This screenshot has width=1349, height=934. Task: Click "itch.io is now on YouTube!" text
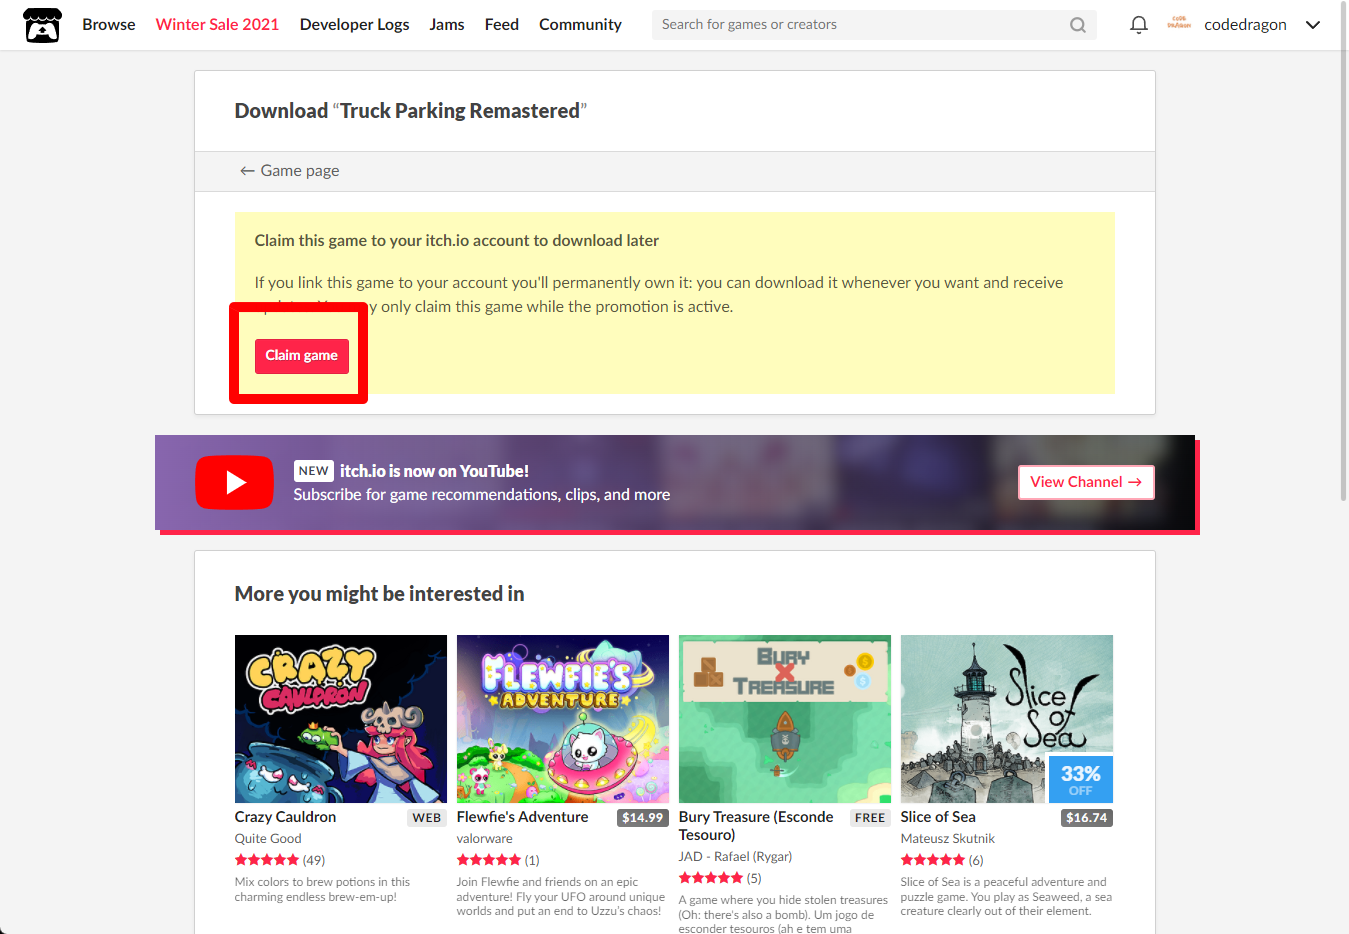point(434,471)
